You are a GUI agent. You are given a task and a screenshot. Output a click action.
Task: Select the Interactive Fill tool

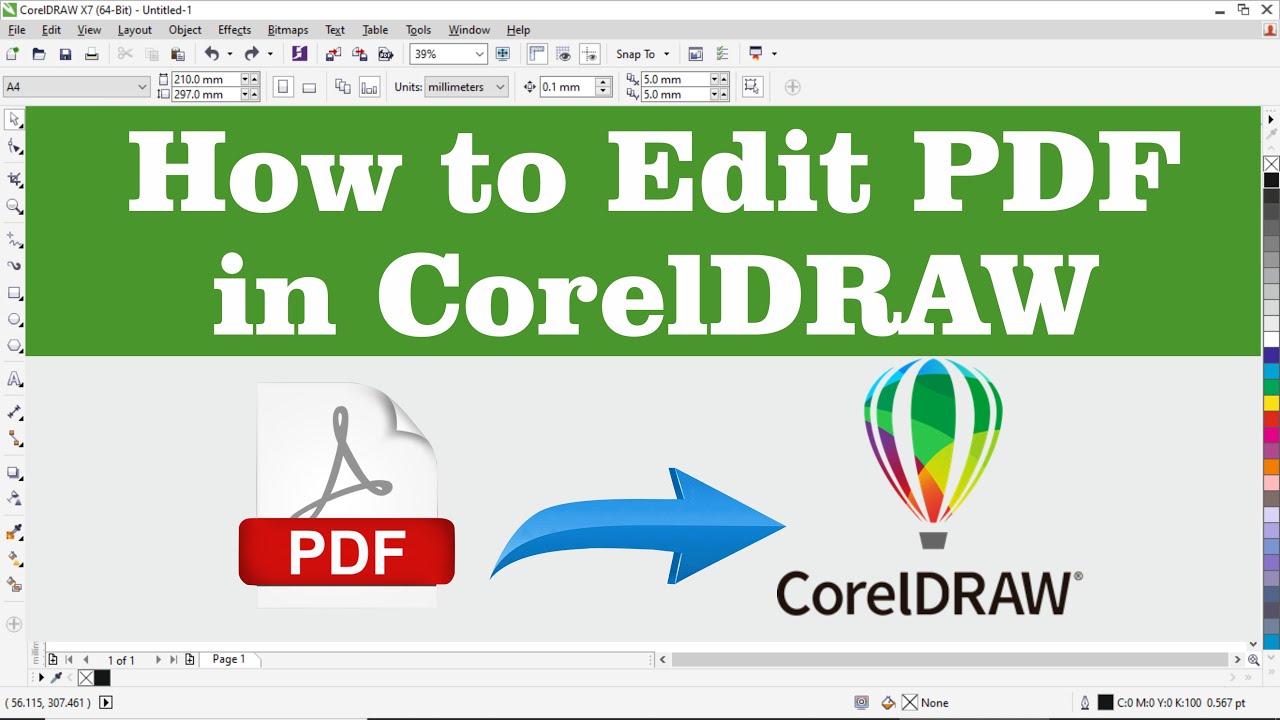[14, 558]
